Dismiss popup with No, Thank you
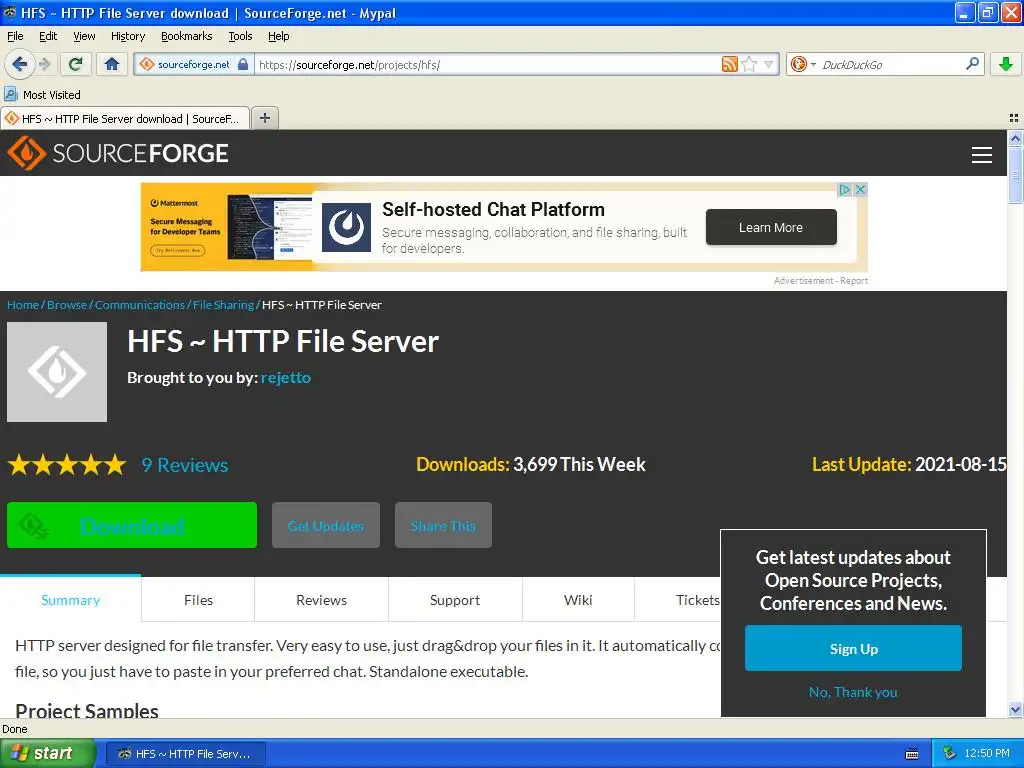The width and height of the screenshot is (1024, 768). click(853, 692)
